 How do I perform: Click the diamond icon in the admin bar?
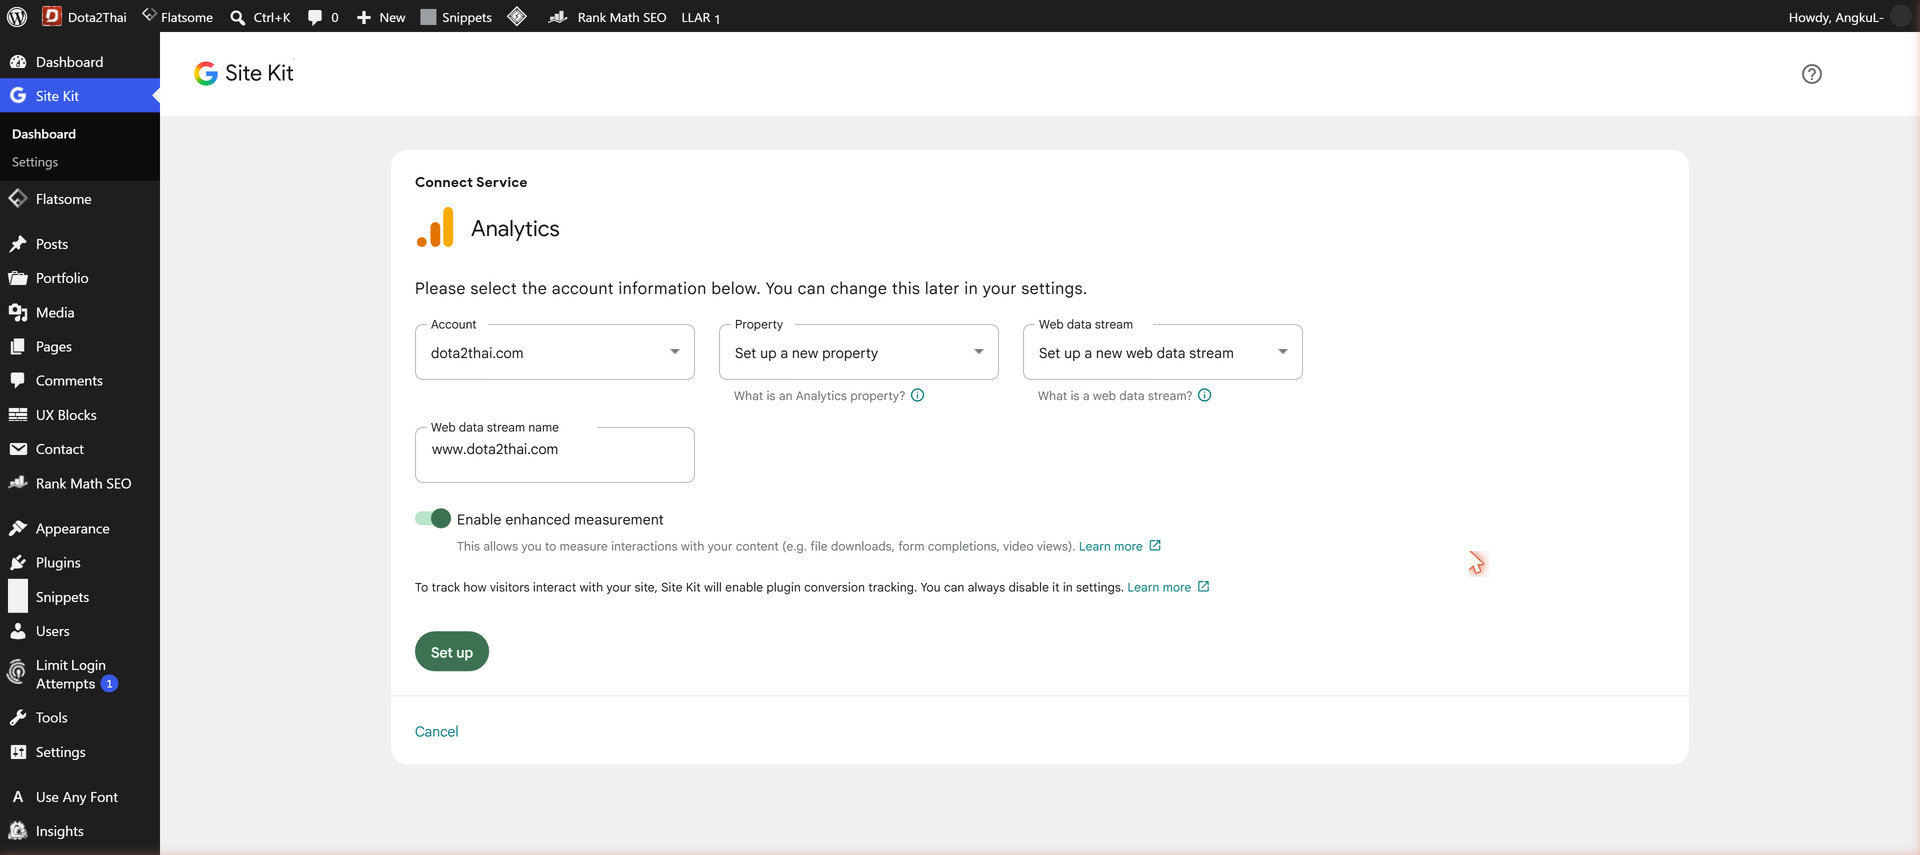(x=517, y=16)
